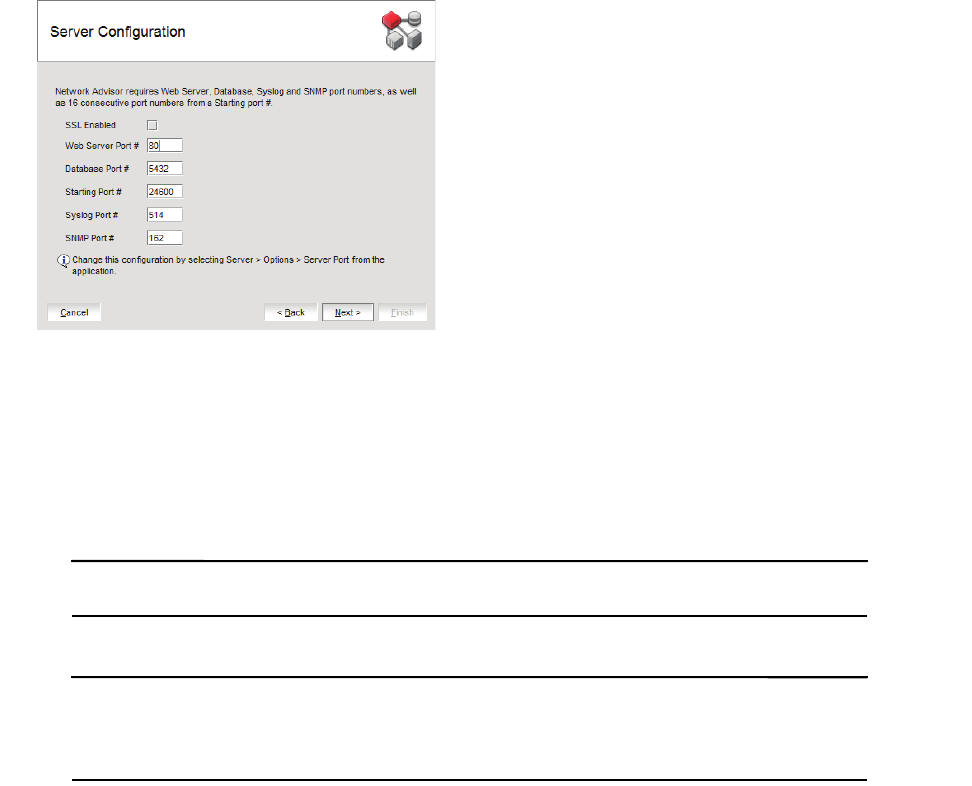Select the SNMP Port # input showing 162
The height and width of the screenshot is (786, 972).
pyautogui.click(x=165, y=238)
